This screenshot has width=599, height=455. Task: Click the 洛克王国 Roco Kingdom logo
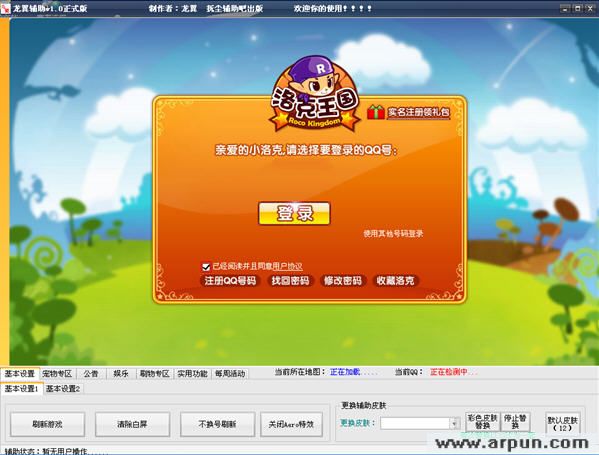315,94
